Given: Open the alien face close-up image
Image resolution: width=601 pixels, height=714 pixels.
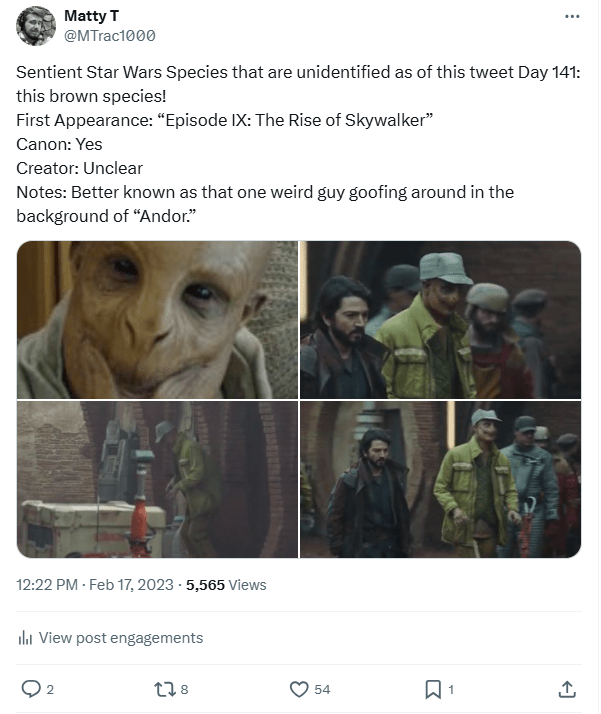Looking at the screenshot, I should 158,320.
